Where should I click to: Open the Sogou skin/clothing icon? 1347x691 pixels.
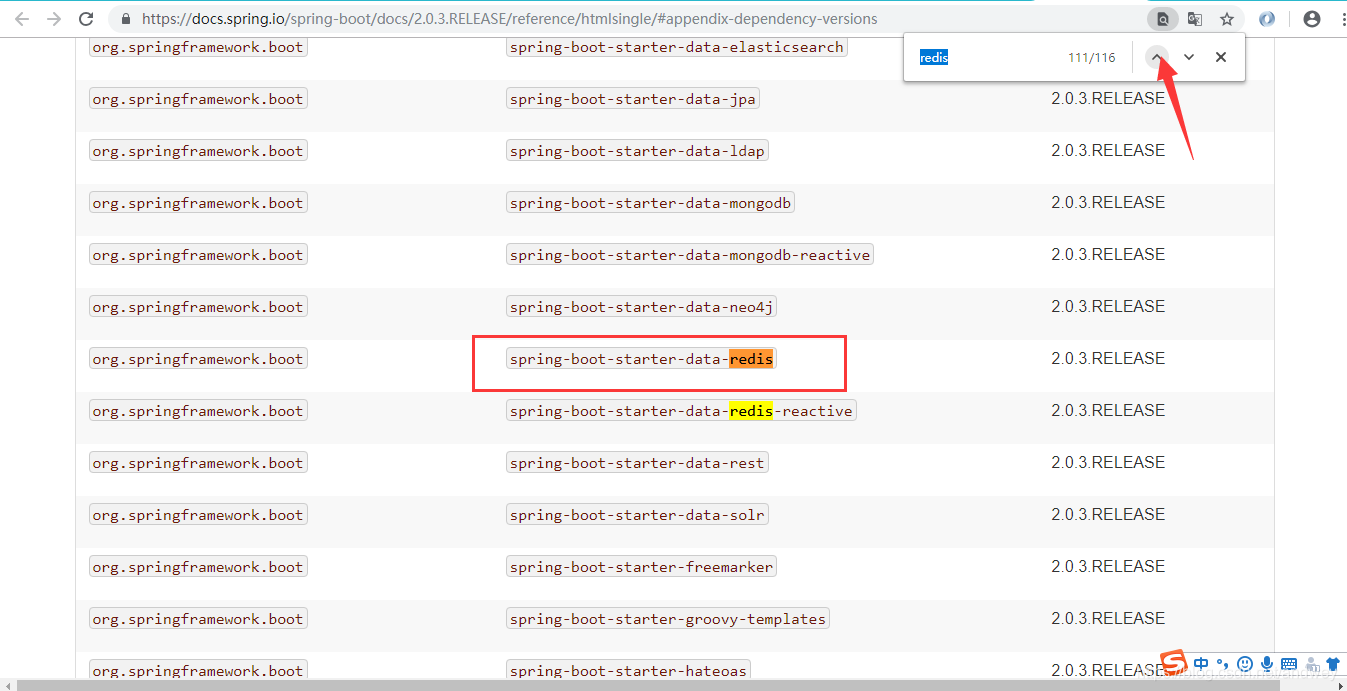[1333, 663]
